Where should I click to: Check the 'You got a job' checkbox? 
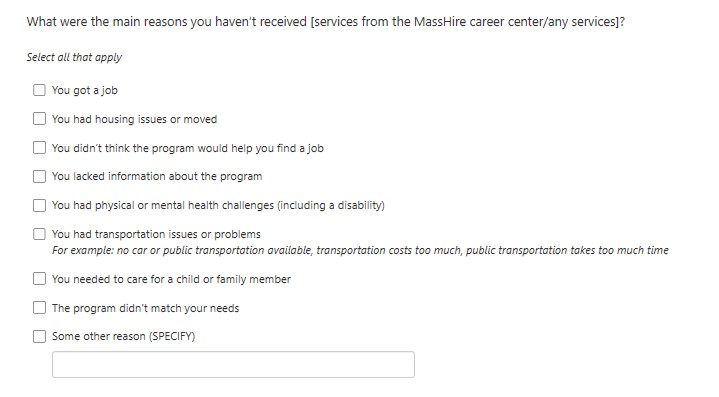[x=39, y=90]
